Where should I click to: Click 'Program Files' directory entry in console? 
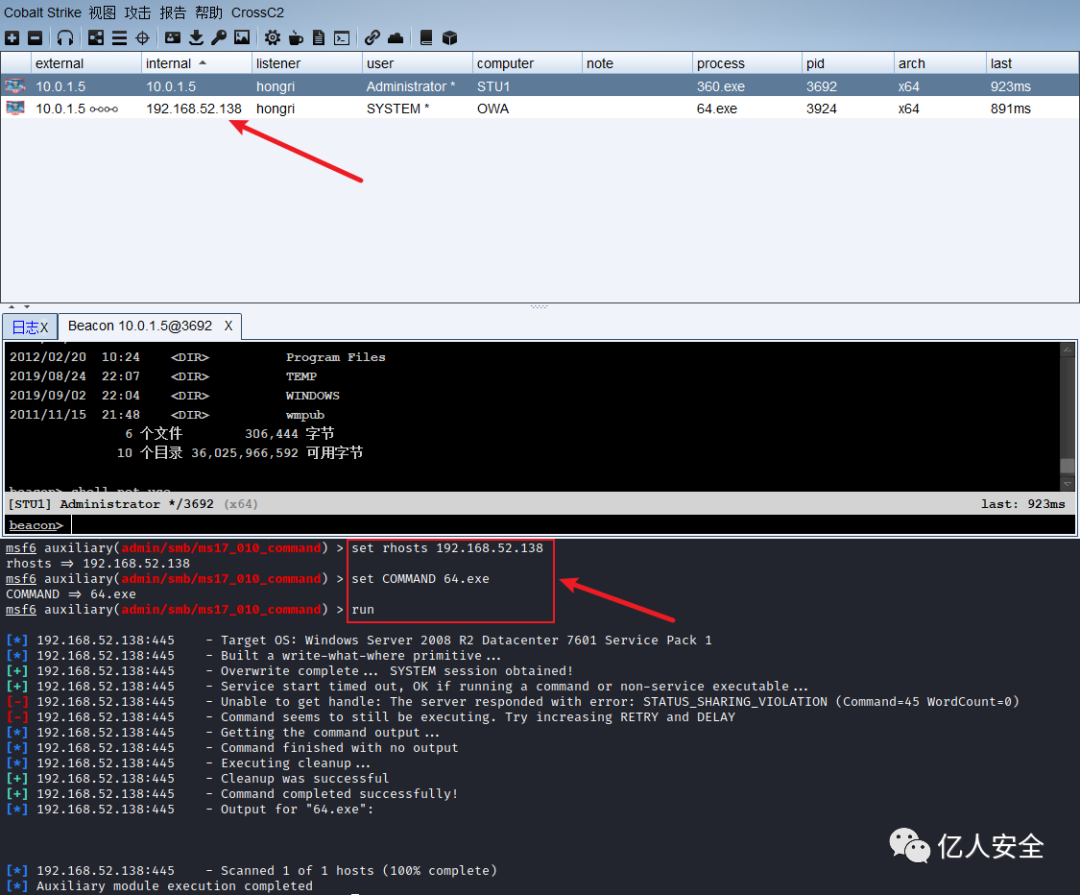coord(335,357)
